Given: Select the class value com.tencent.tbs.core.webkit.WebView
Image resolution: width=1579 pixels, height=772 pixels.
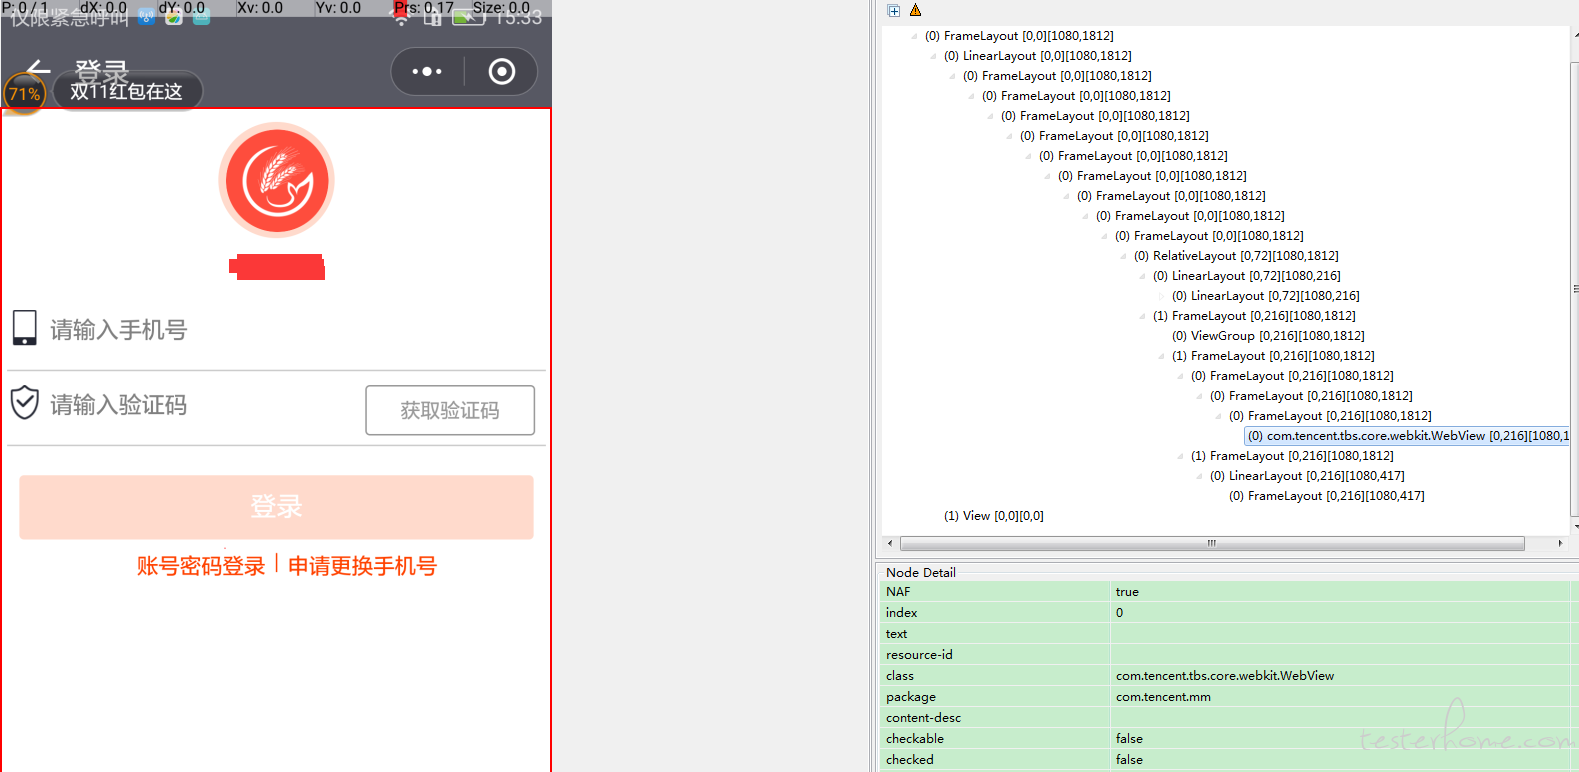Looking at the screenshot, I should [1225, 676].
